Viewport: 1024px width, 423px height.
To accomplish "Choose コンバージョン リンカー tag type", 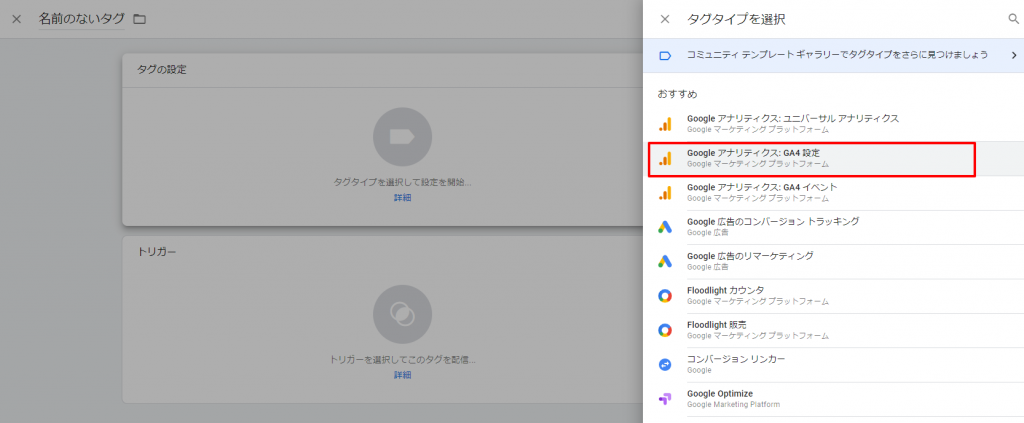I will [833, 364].
